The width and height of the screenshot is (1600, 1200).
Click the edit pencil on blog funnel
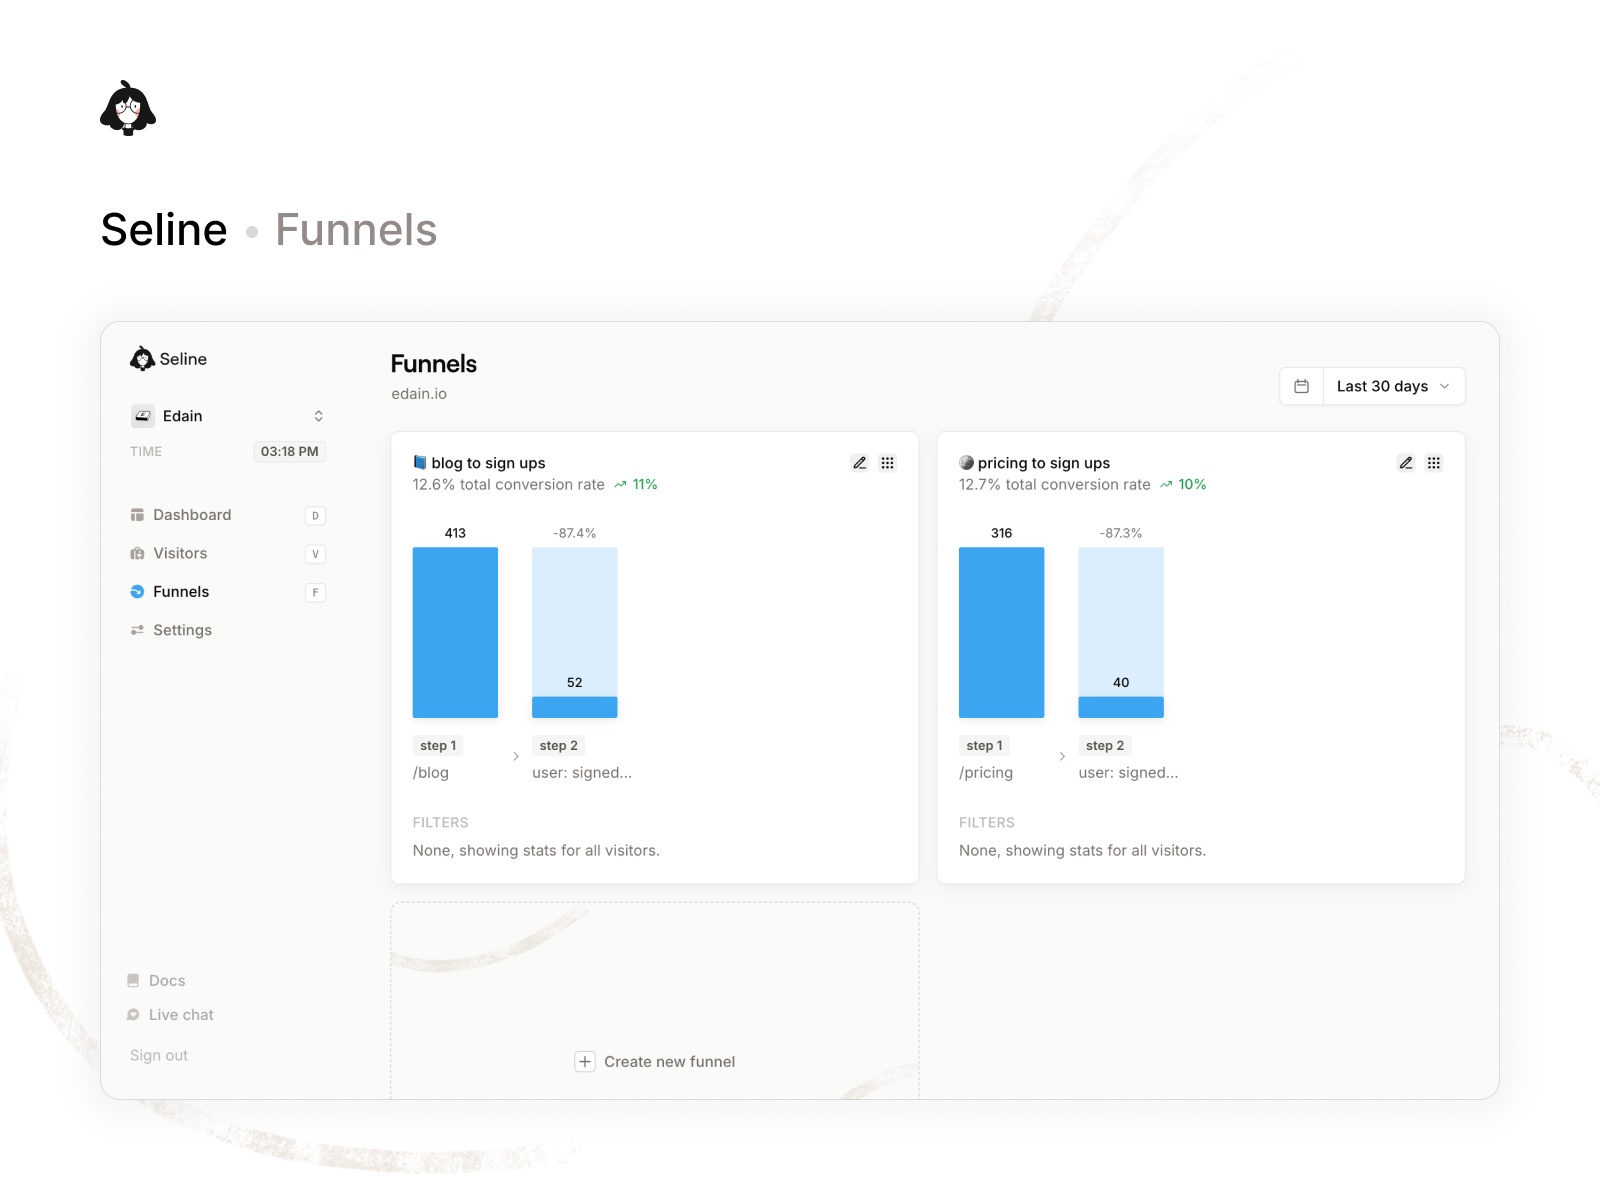tap(859, 462)
